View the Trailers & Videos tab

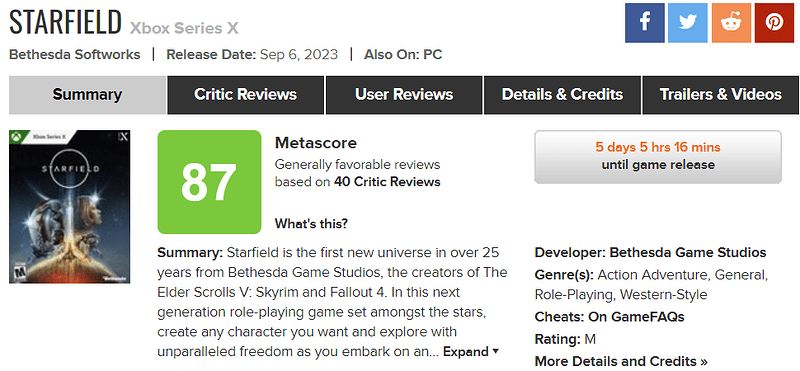[720, 95]
